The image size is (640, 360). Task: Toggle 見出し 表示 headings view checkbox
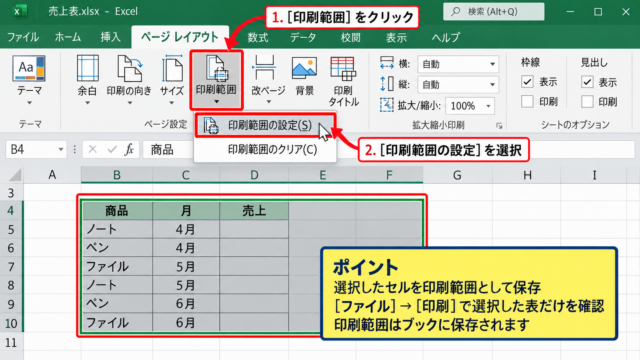(587, 82)
